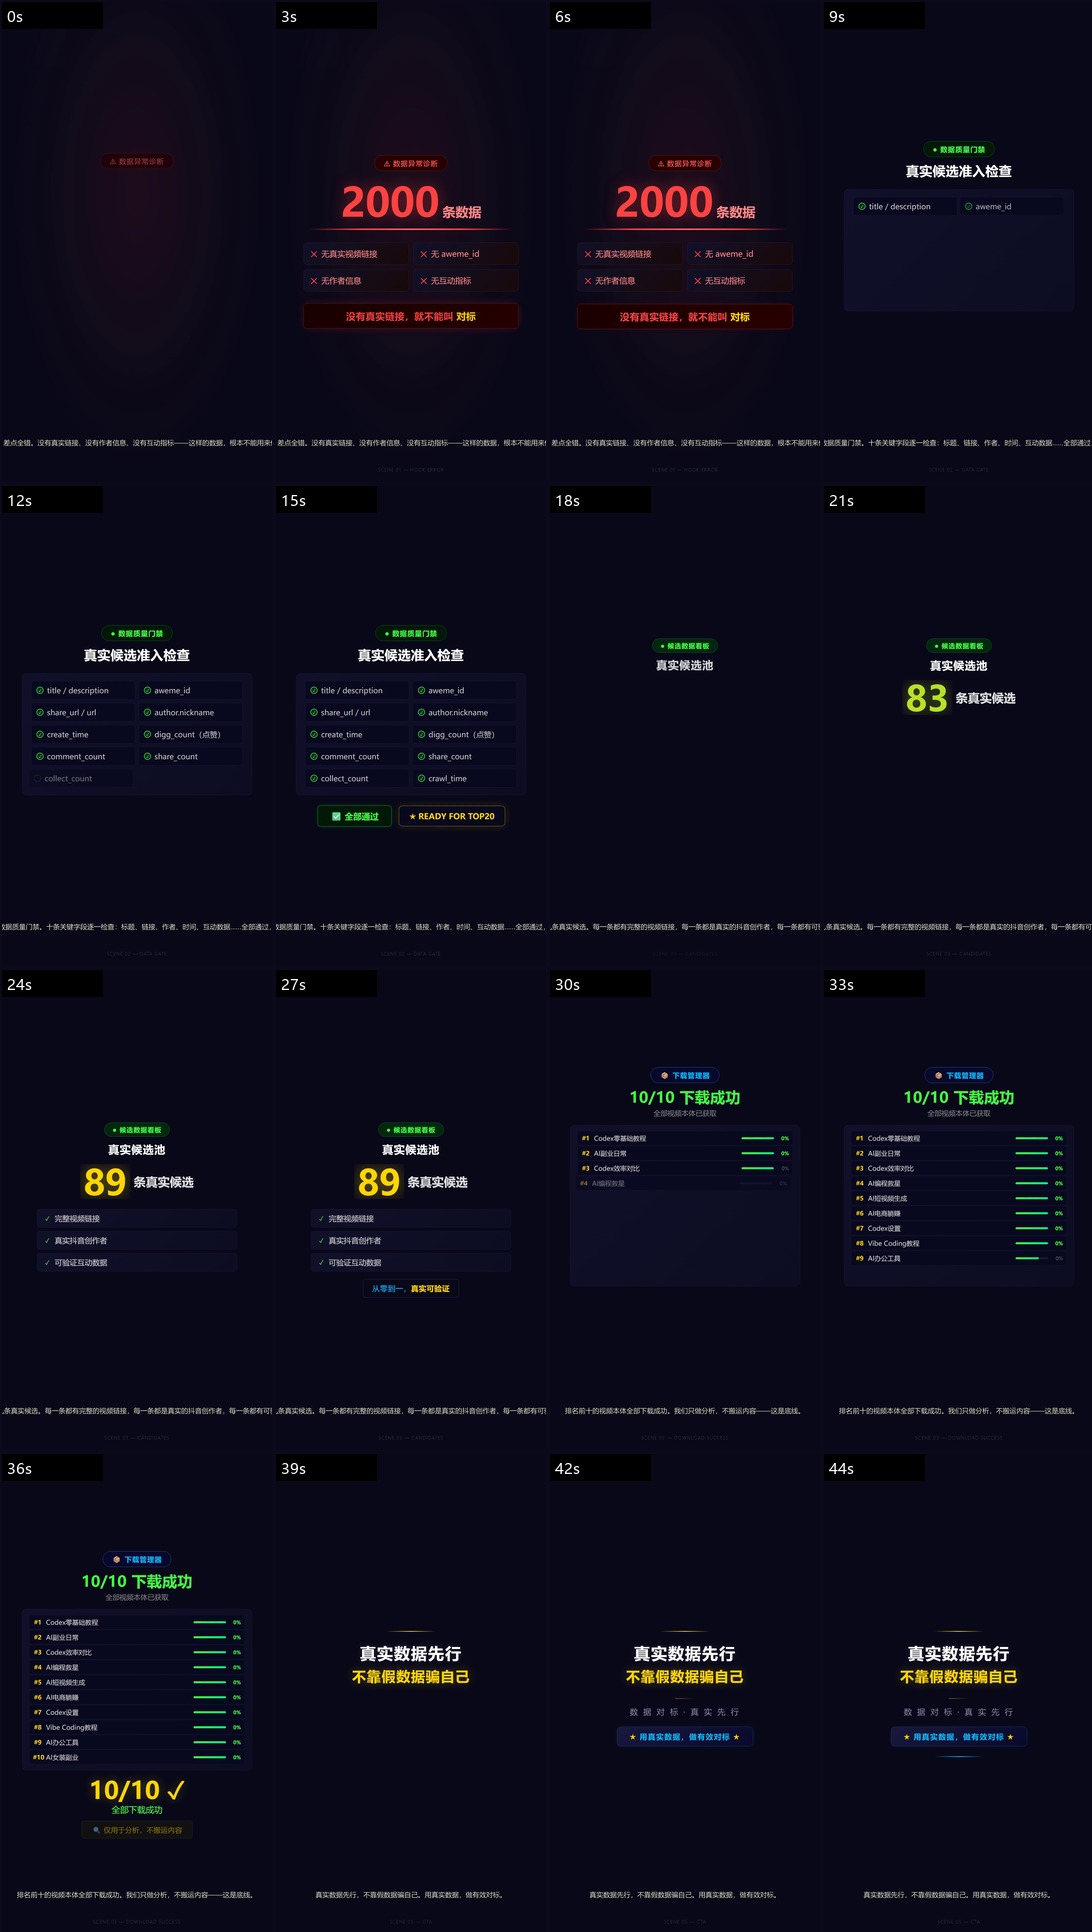This screenshot has height=1932, width=1092.
Task: Click the green 全部通过 button
Action: click(355, 817)
